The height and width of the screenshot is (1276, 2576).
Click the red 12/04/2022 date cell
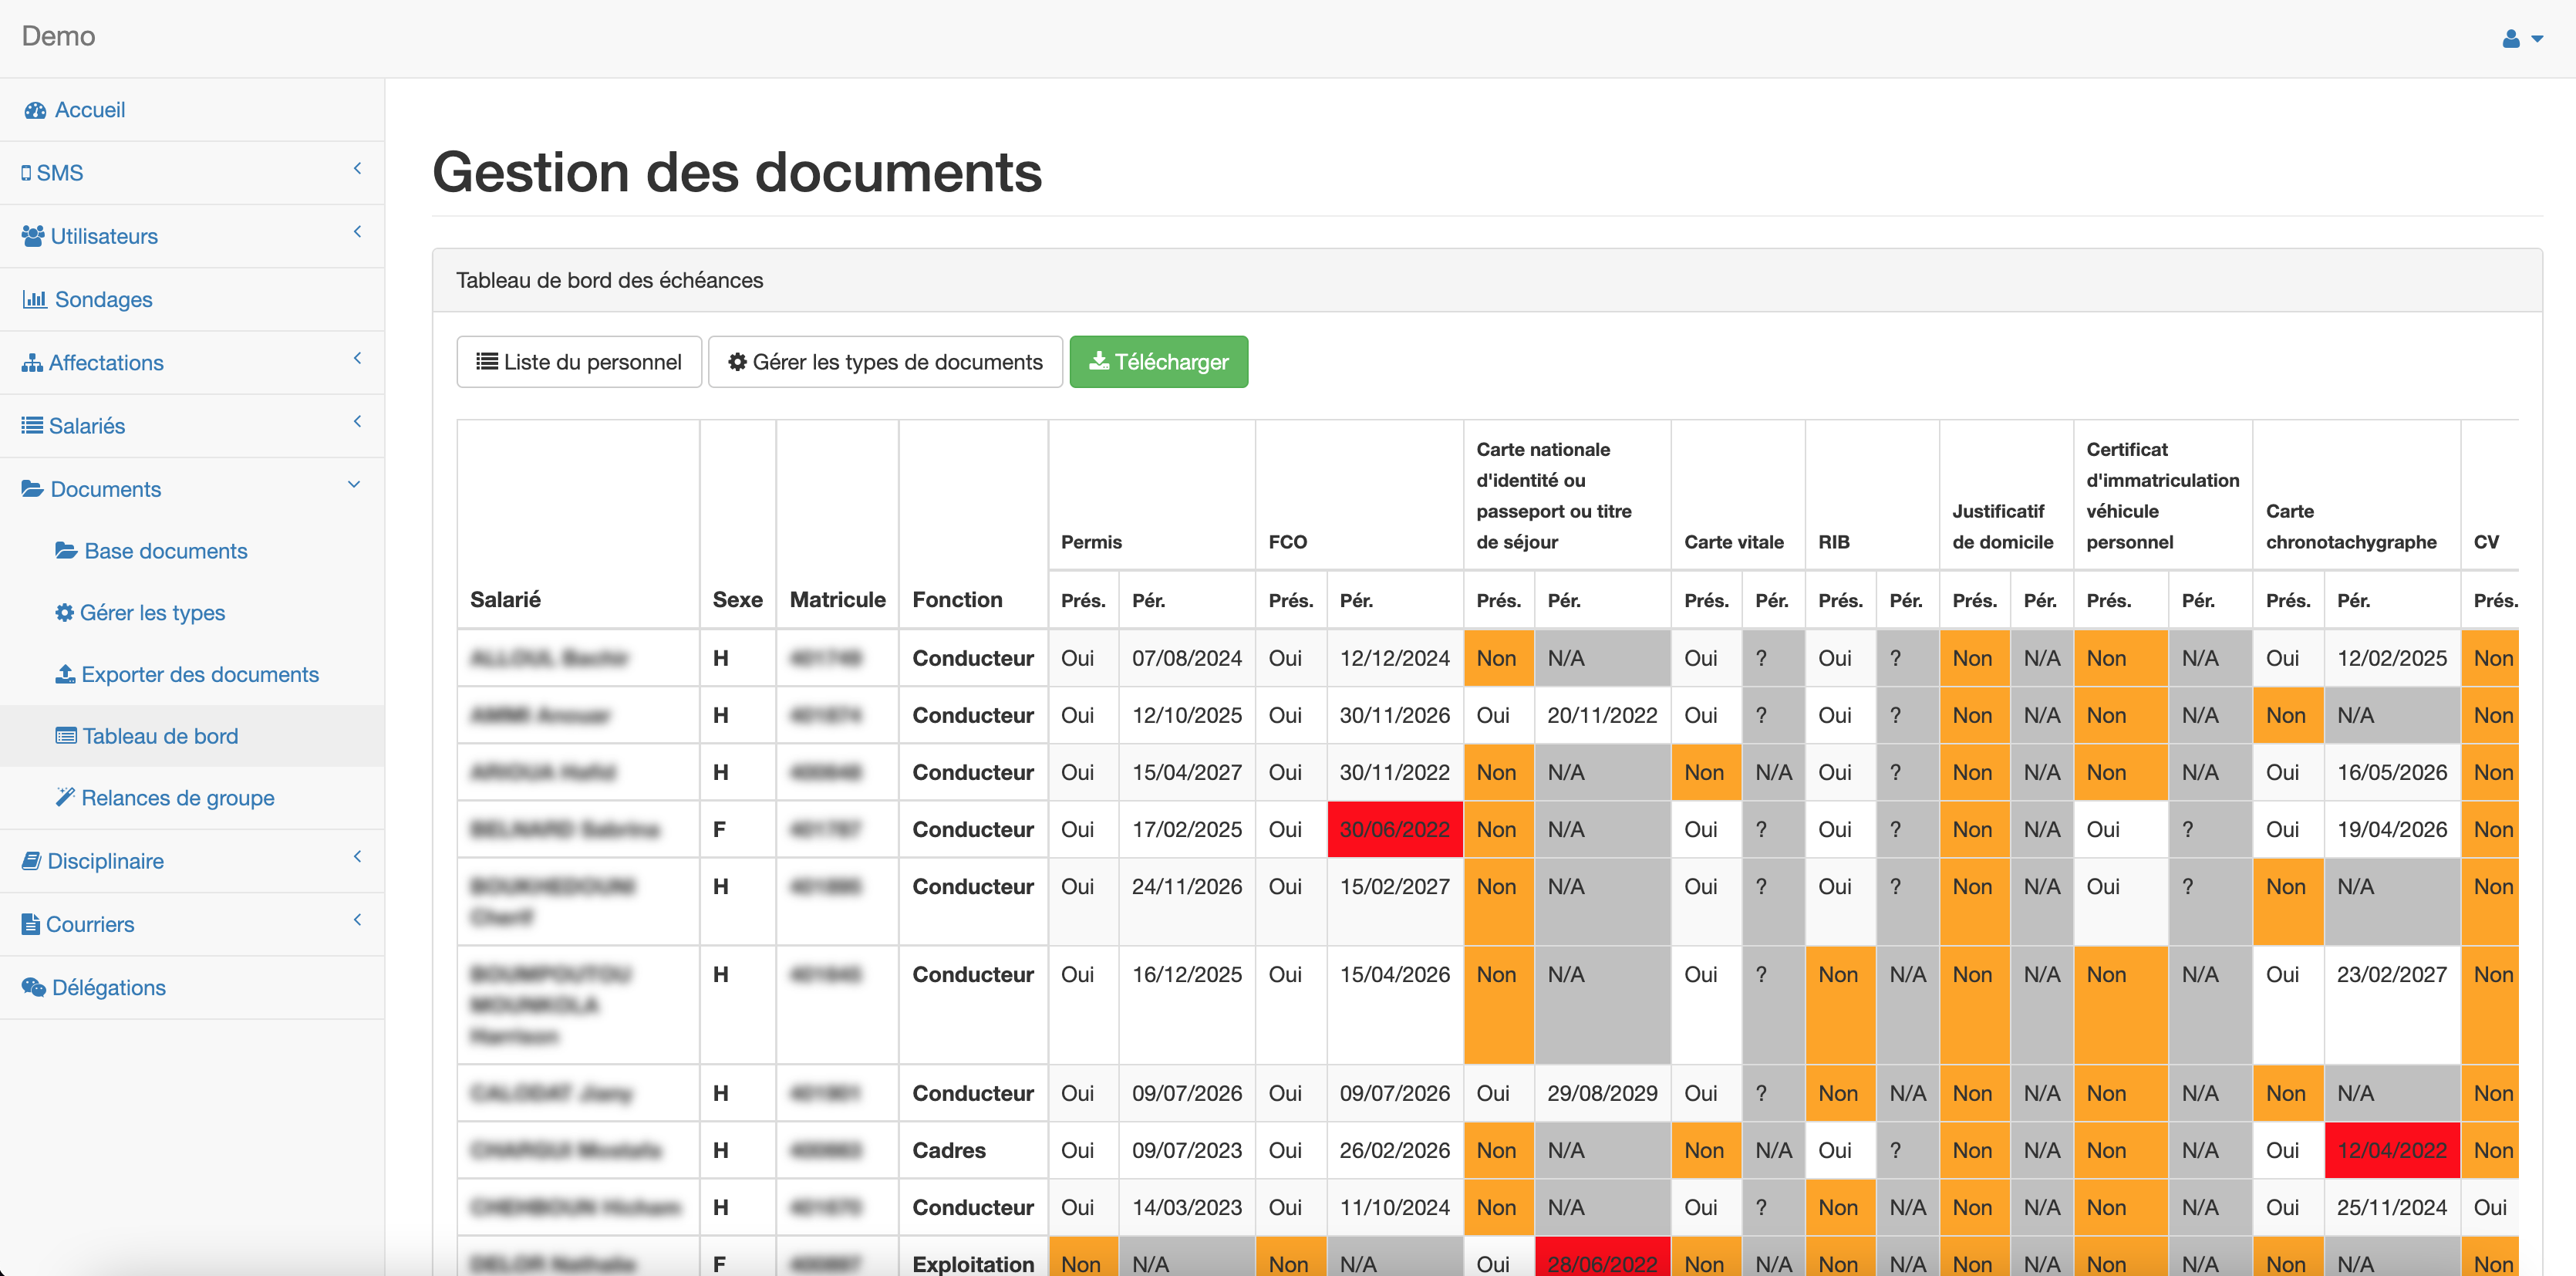tap(2391, 1150)
